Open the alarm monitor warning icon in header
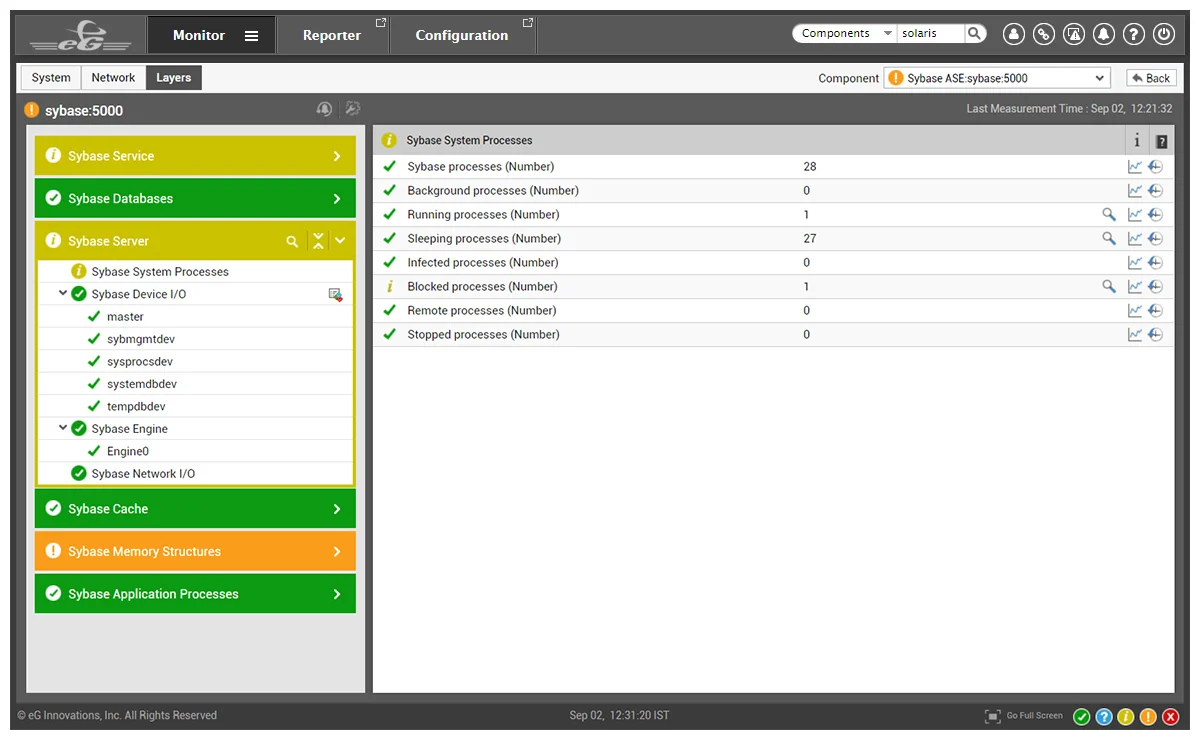The width and height of the screenshot is (1200, 740). pyautogui.click(x=1074, y=34)
